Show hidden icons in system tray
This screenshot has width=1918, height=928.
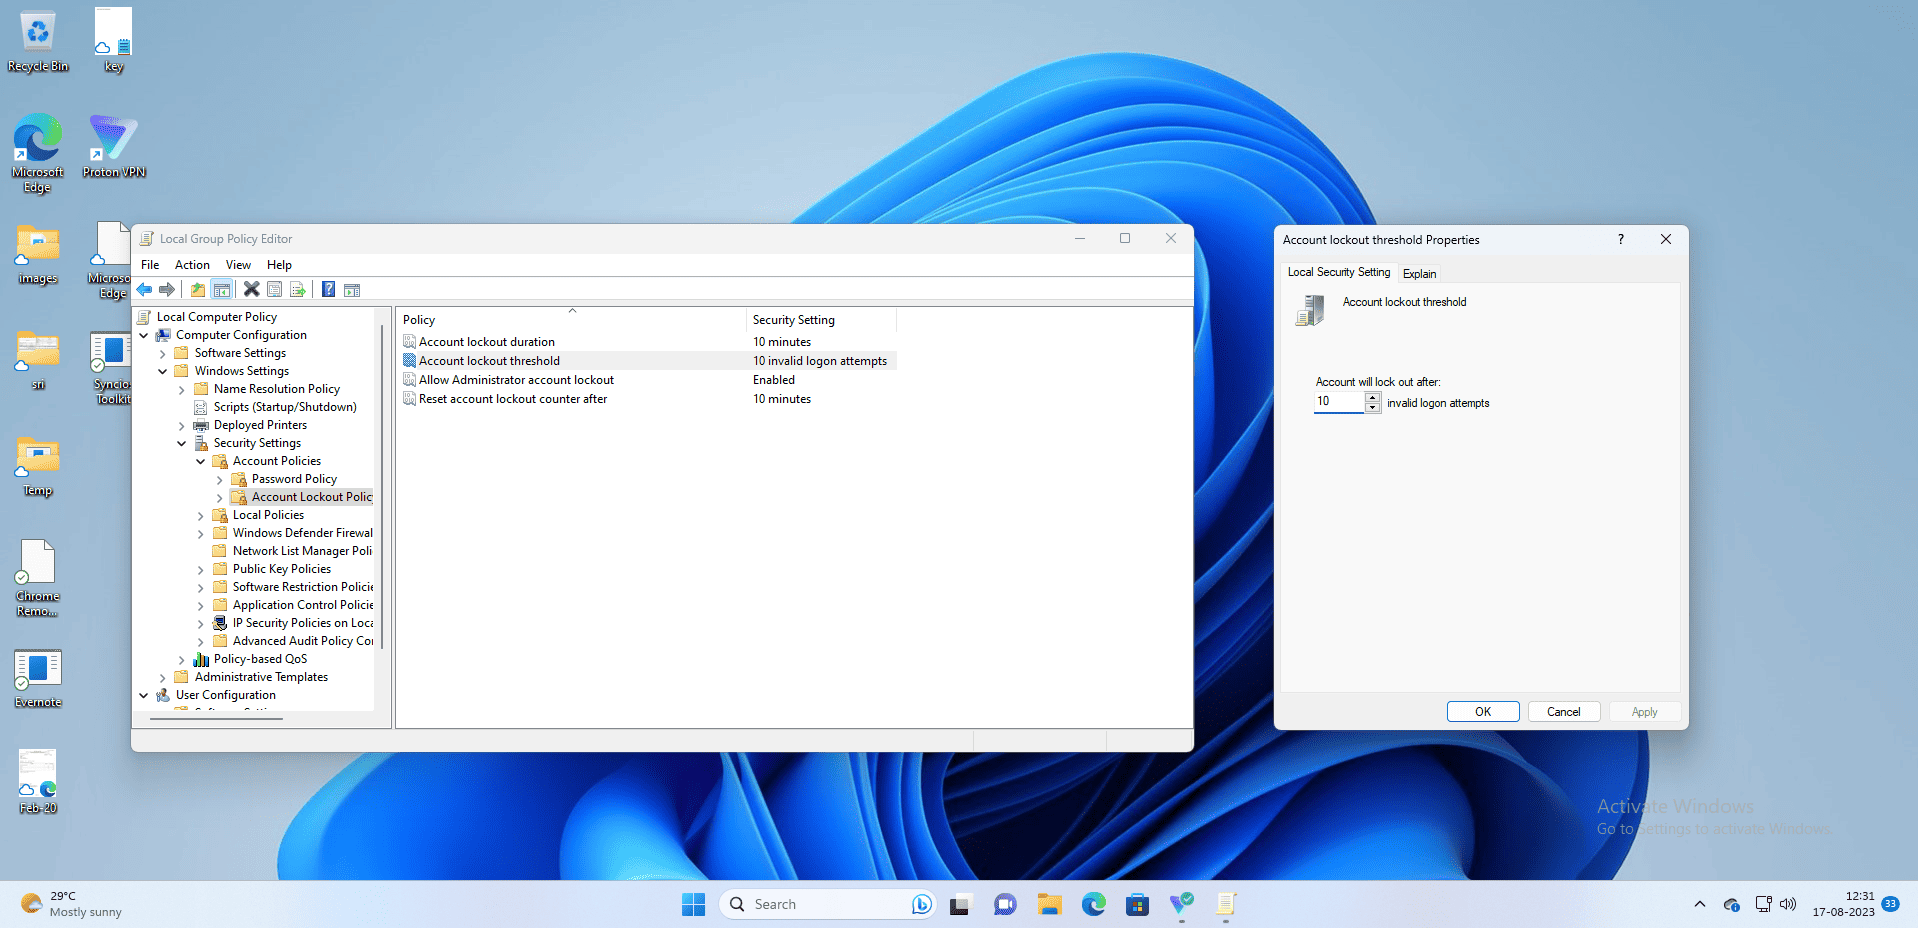[x=1700, y=904]
